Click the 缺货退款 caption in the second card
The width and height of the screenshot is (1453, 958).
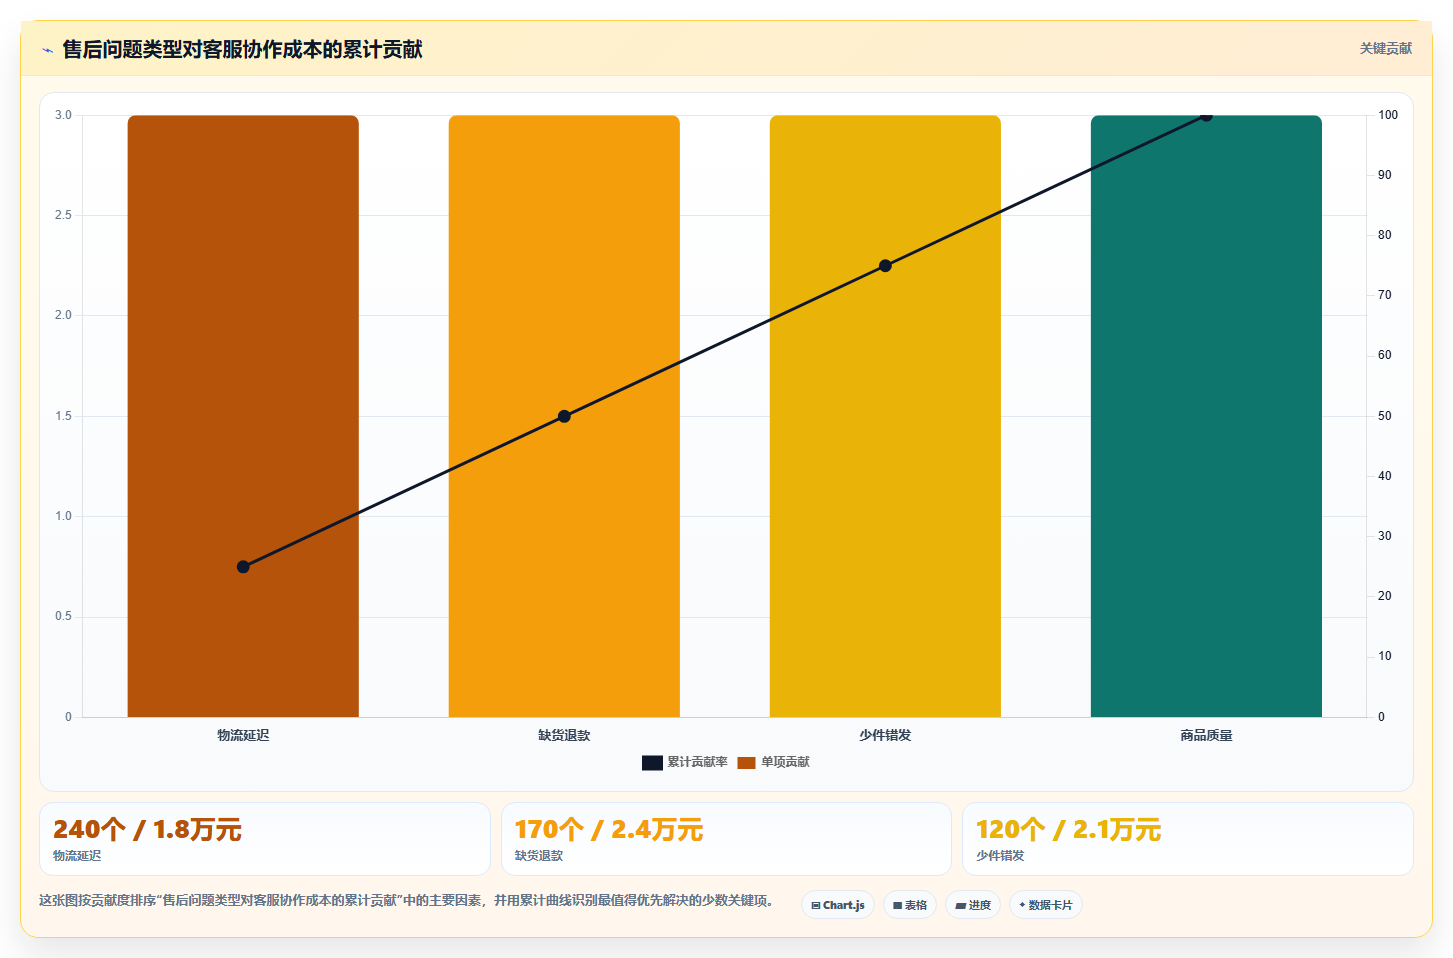click(539, 856)
